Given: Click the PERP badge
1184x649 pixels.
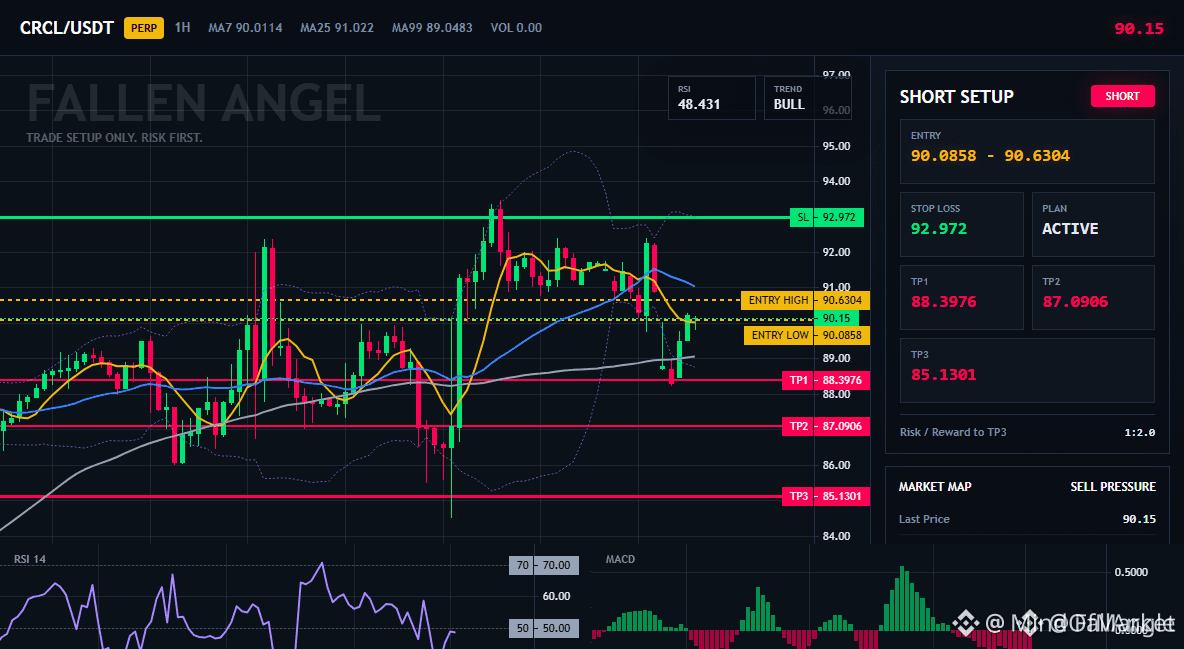Looking at the screenshot, I should pyautogui.click(x=143, y=28).
